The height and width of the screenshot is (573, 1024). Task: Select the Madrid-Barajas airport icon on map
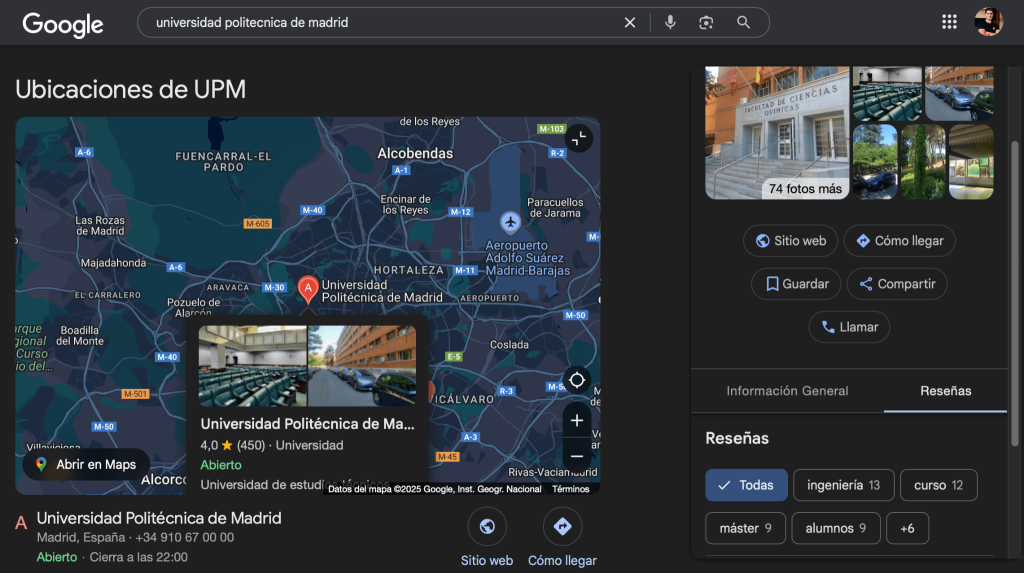[x=510, y=223]
